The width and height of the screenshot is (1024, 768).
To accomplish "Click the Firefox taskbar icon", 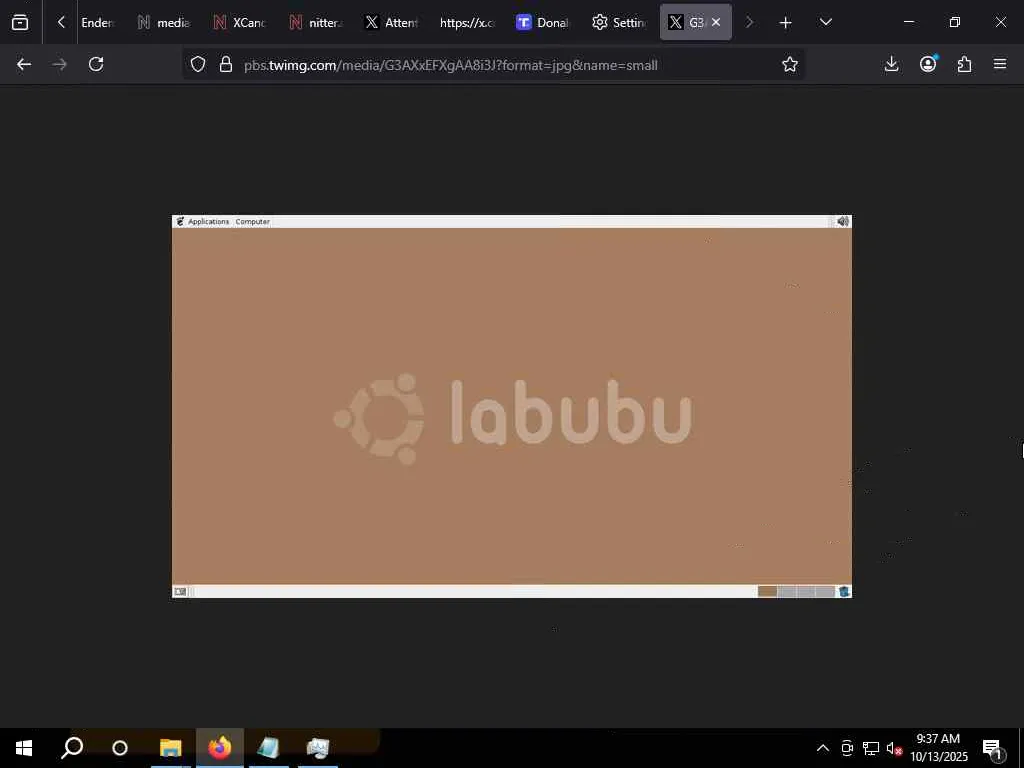I will pyautogui.click(x=220, y=748).
